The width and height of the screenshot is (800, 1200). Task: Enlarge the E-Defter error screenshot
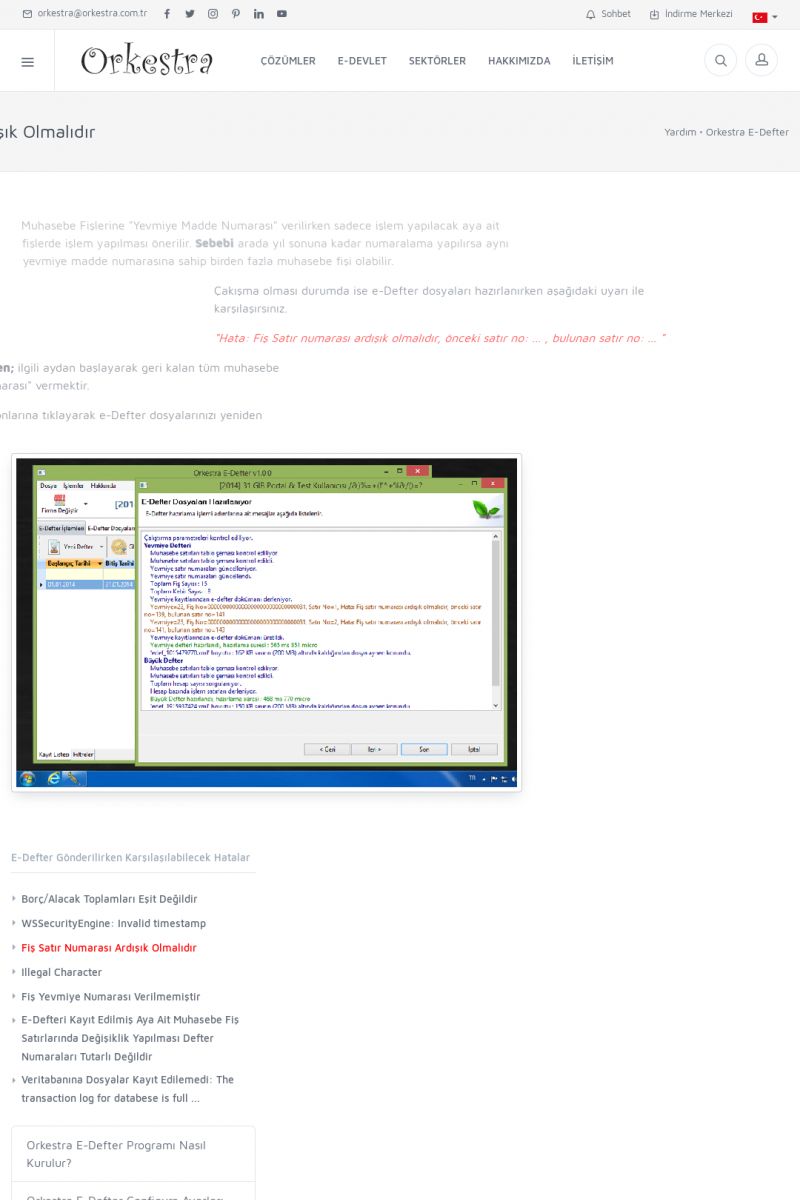click(x=266, y=622)
